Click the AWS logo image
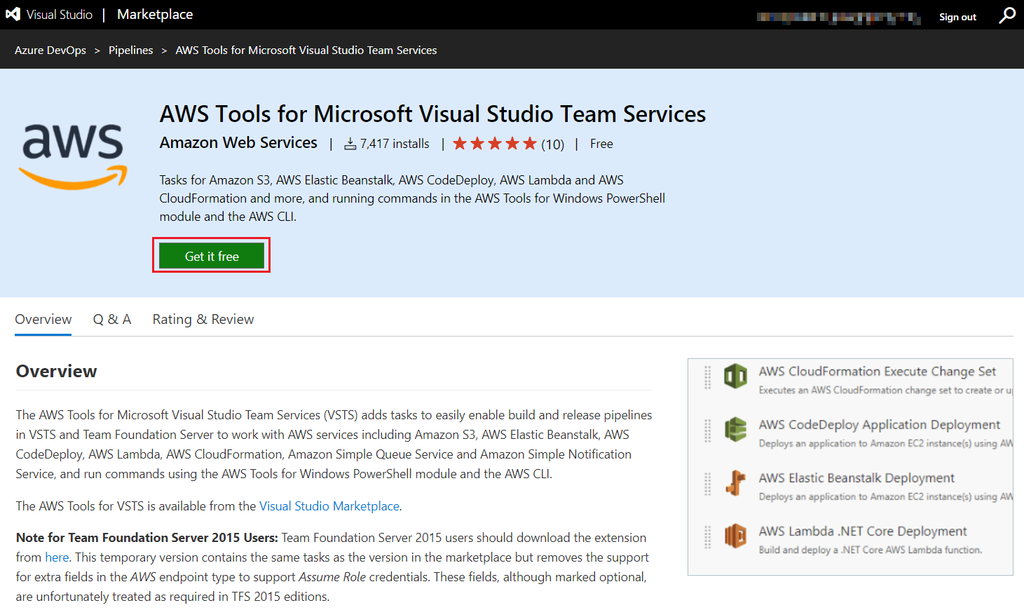The height and width of the screenshot is (610, 1024). pyautogui.click(x=72, y=157)
